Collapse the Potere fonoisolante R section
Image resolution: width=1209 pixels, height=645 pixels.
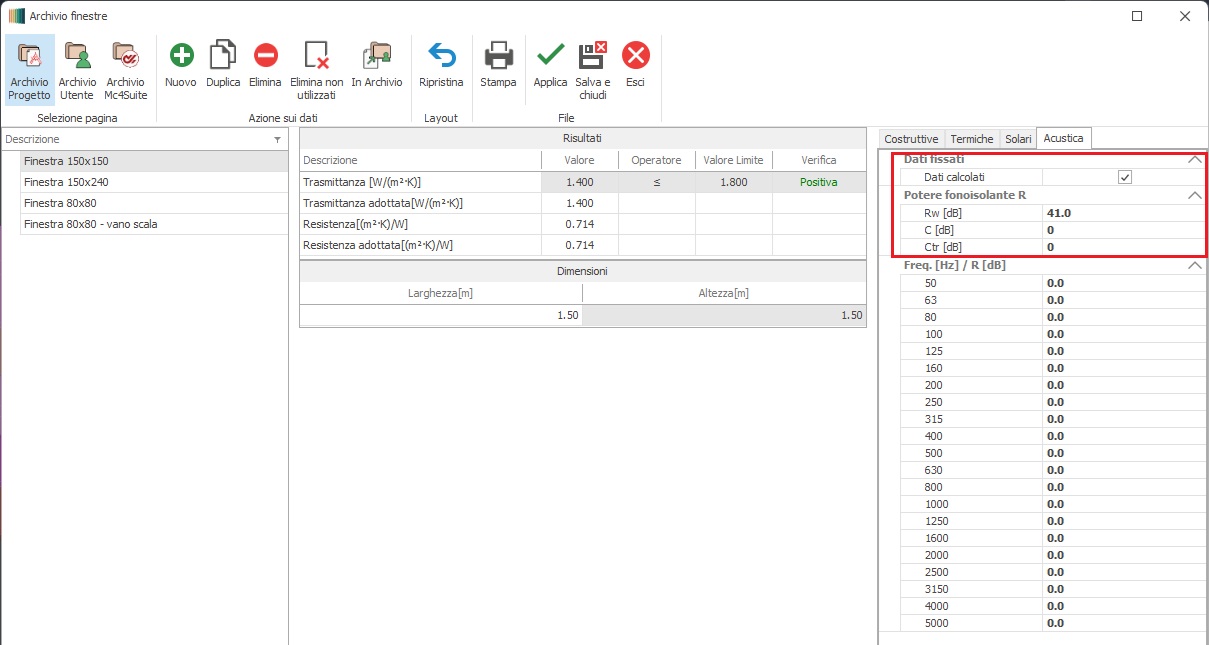click(x=1194, y=195)
